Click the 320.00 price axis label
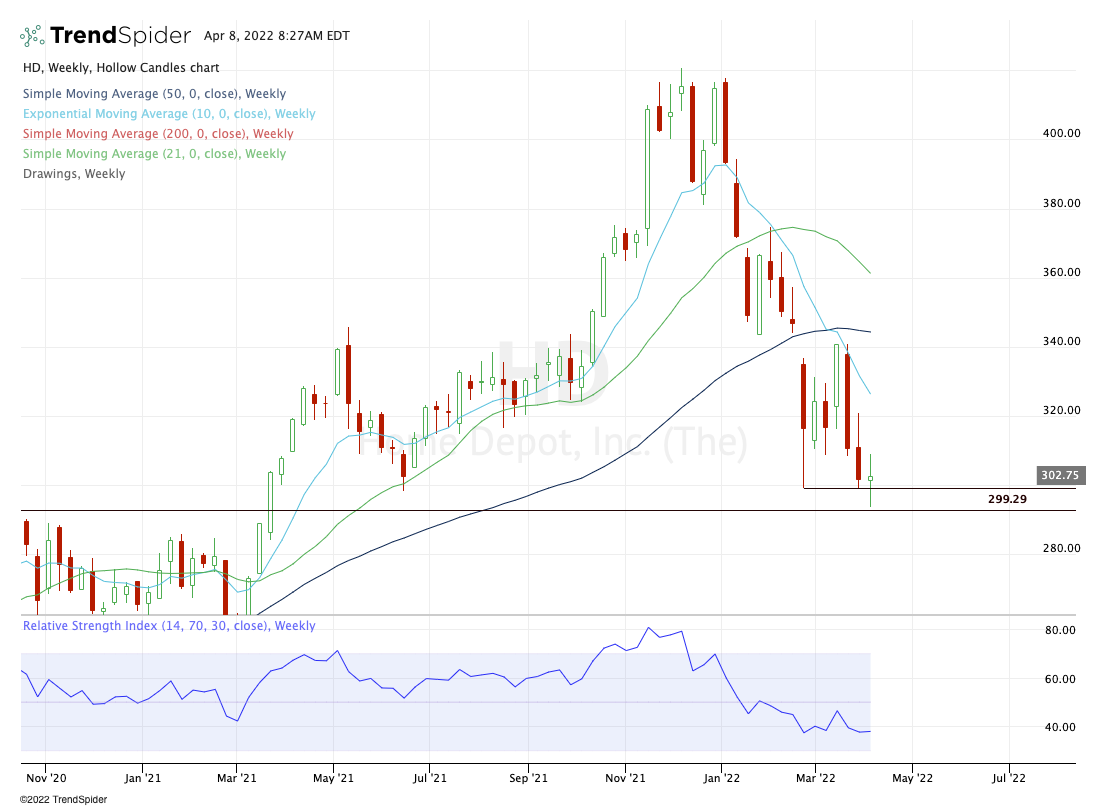 [1062, 410]
